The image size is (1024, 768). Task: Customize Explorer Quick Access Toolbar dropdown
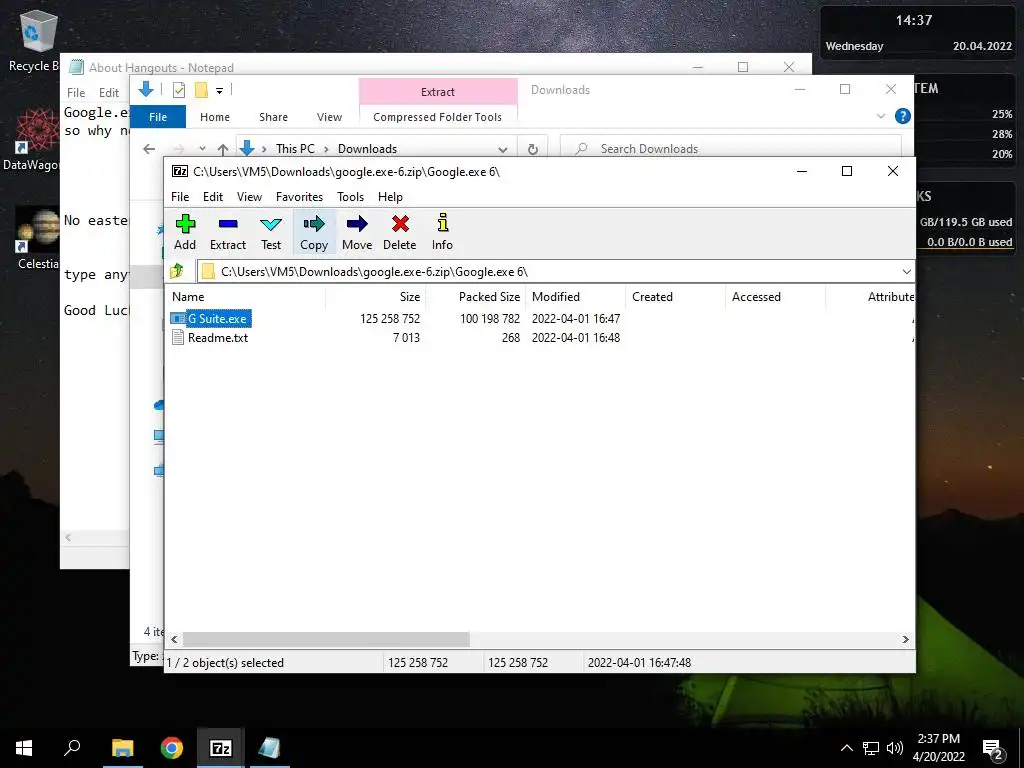(219, 91)
